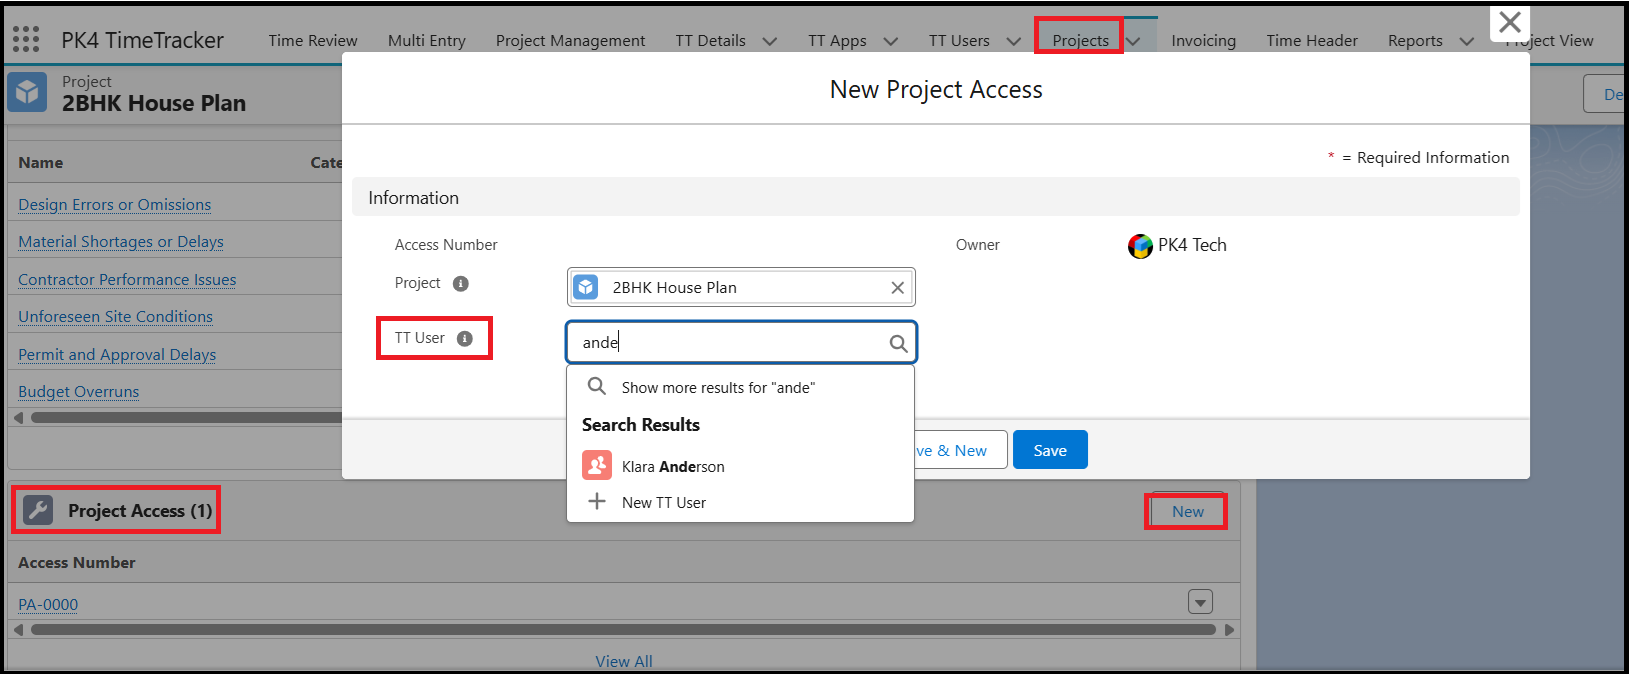Switch to Project Management tab
1629x674 pixels.
pos(570,41)
